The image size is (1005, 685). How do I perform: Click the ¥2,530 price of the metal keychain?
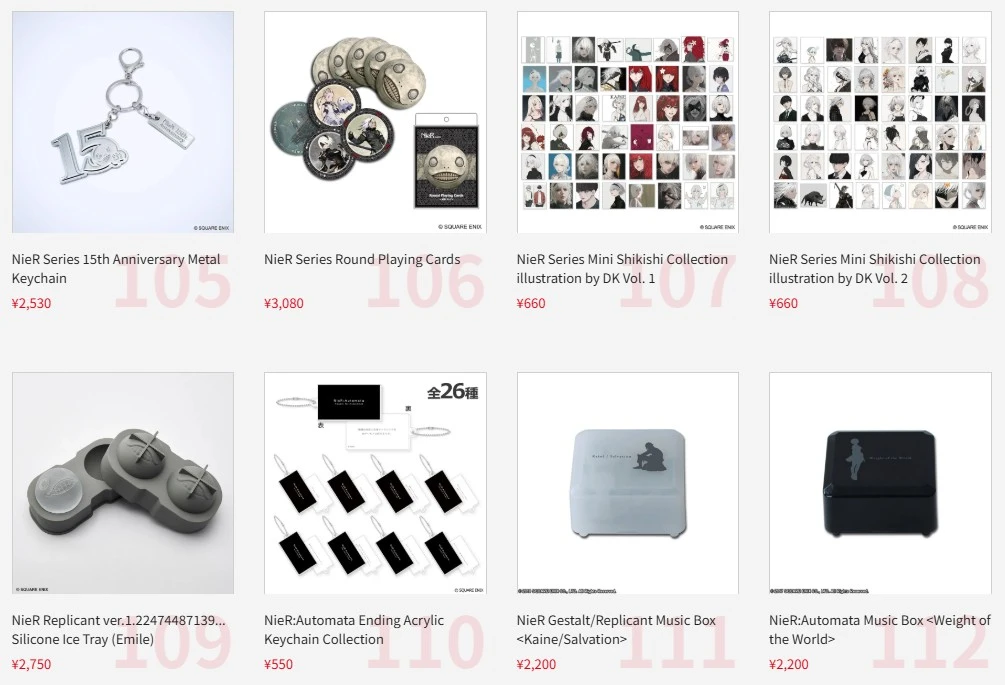click(31, 303)
